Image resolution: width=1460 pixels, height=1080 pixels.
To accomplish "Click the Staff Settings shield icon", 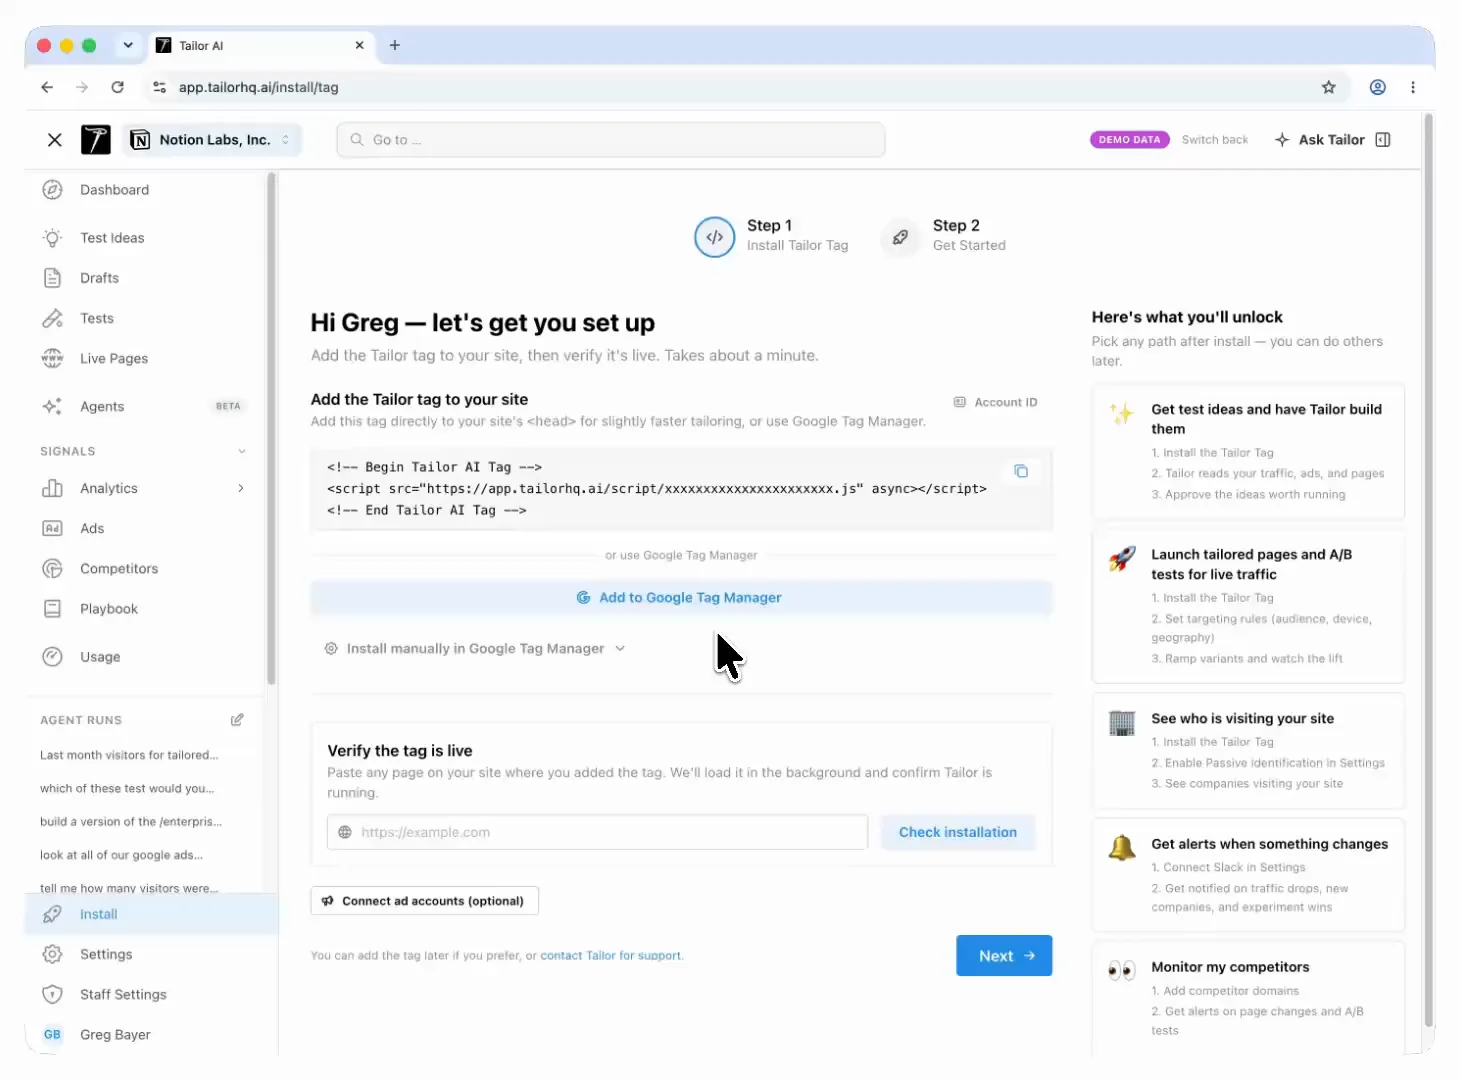I will [x=53, y=994].
